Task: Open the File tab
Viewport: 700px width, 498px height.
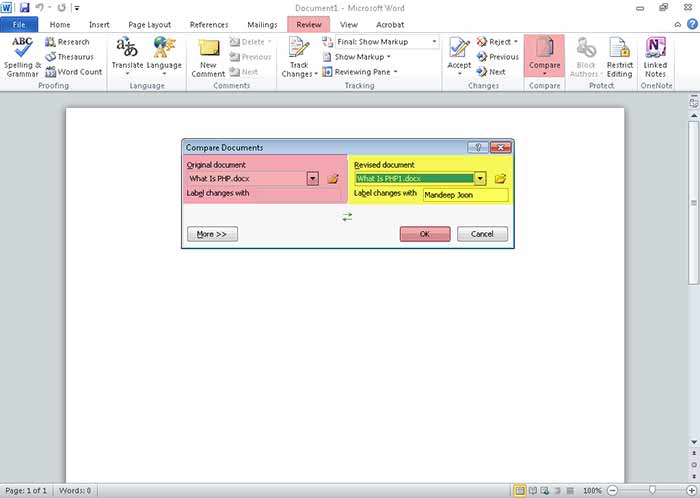Action: [x=19, y=25]
